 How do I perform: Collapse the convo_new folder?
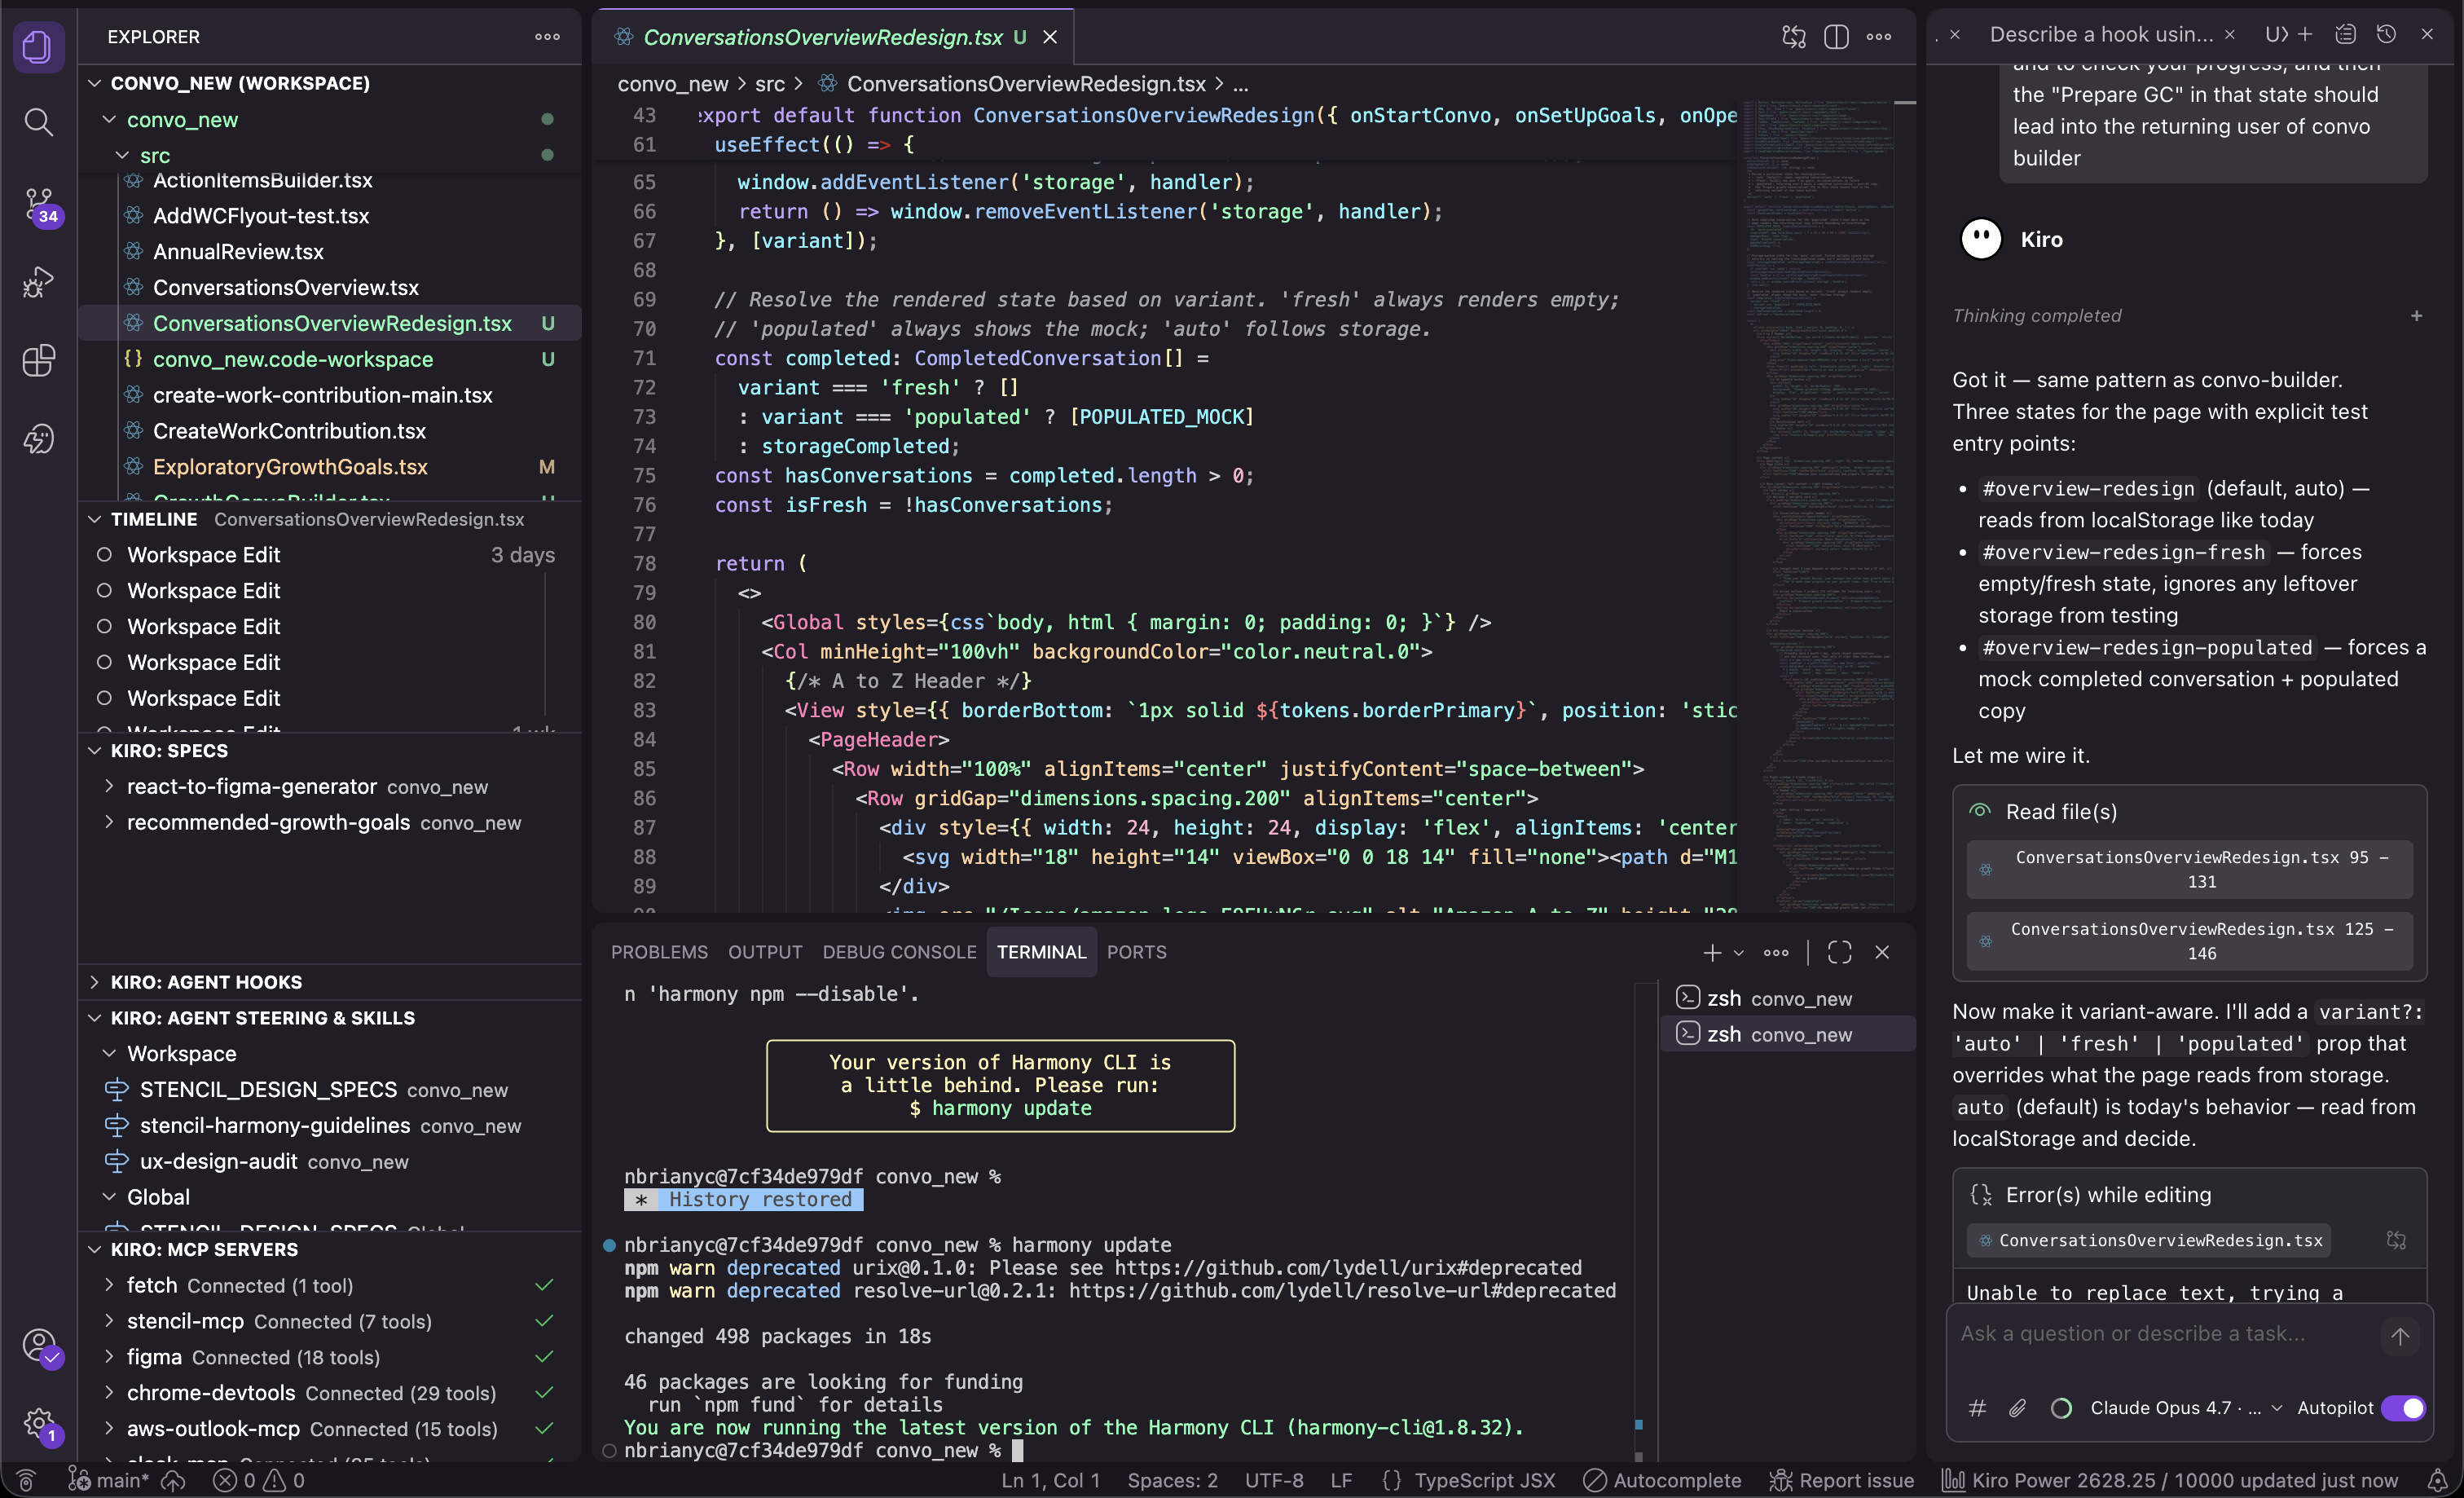coord(109,119)
